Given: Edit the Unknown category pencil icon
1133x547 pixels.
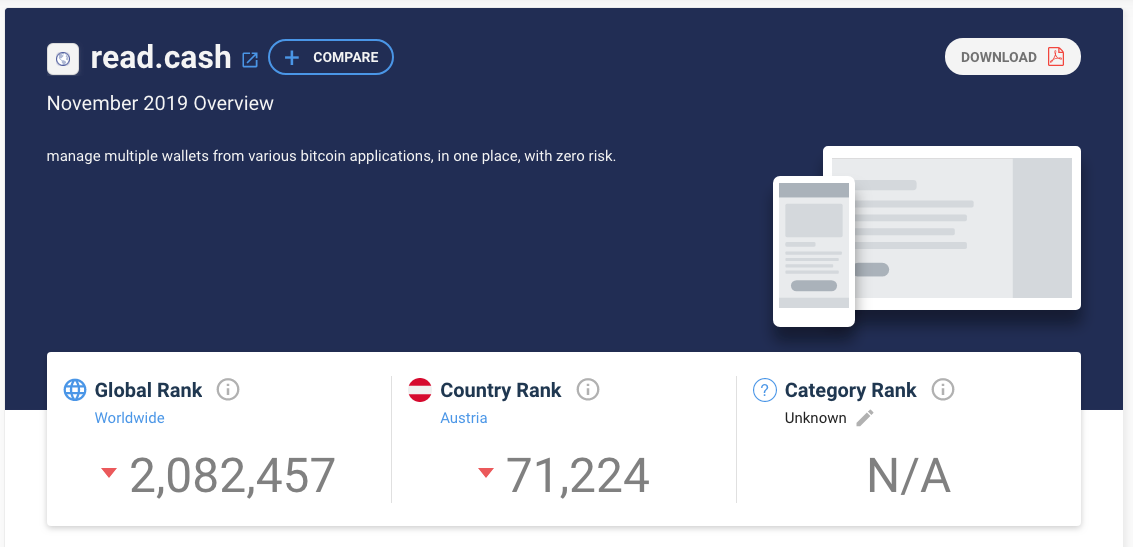Looking at the screenshot, I should (x=865, y=418).
